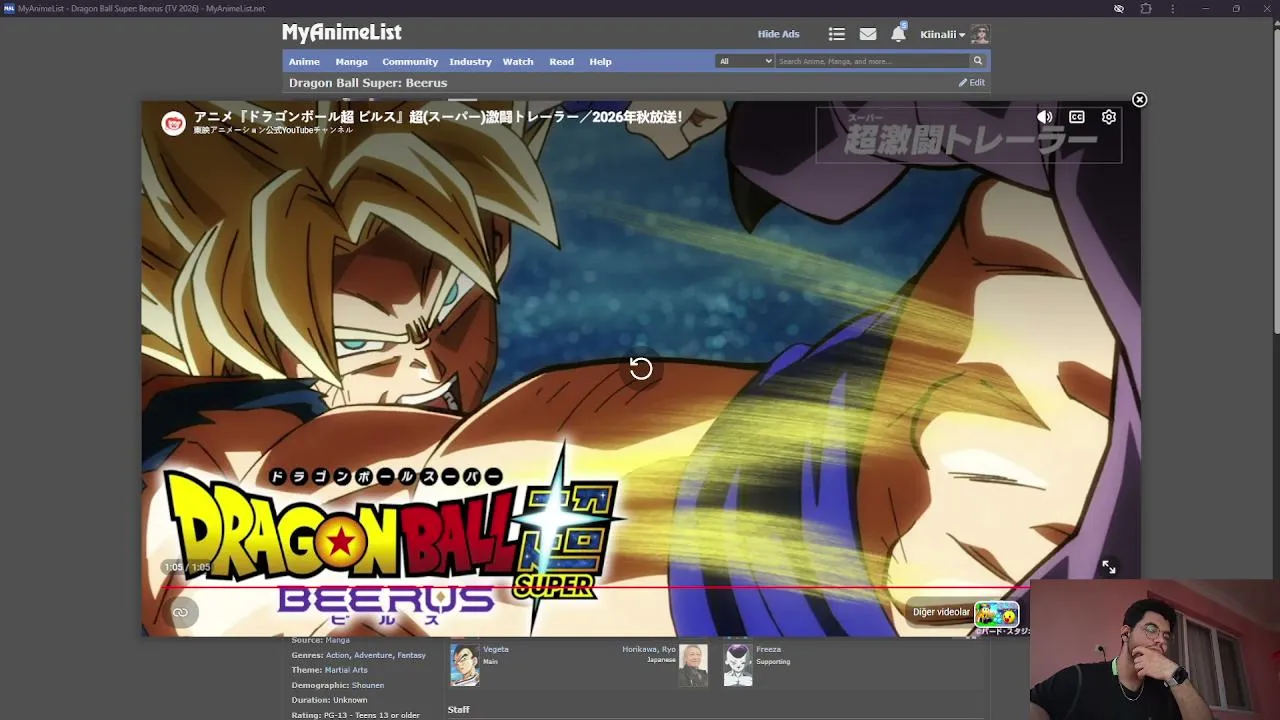1280x720 pixels.
Task: Open the trailer title link on YouTube
Action: [439, 117]
